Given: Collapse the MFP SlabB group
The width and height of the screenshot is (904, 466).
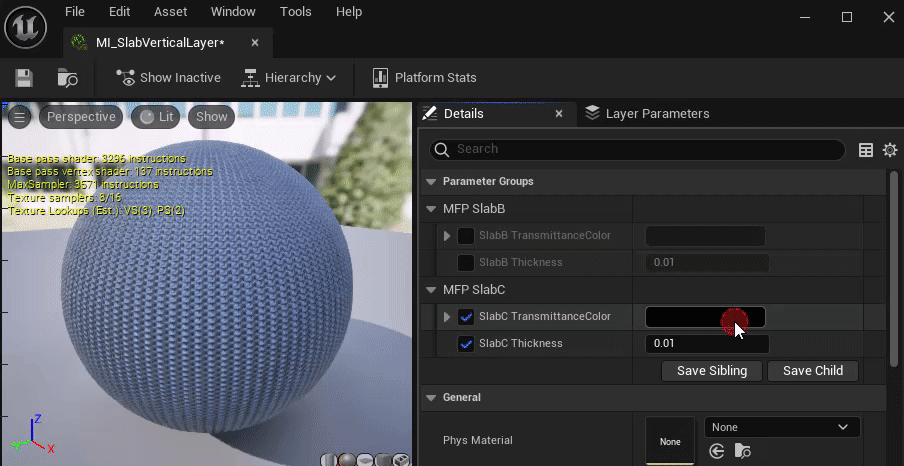Looking at the screenshot, I should coord(431,209).
